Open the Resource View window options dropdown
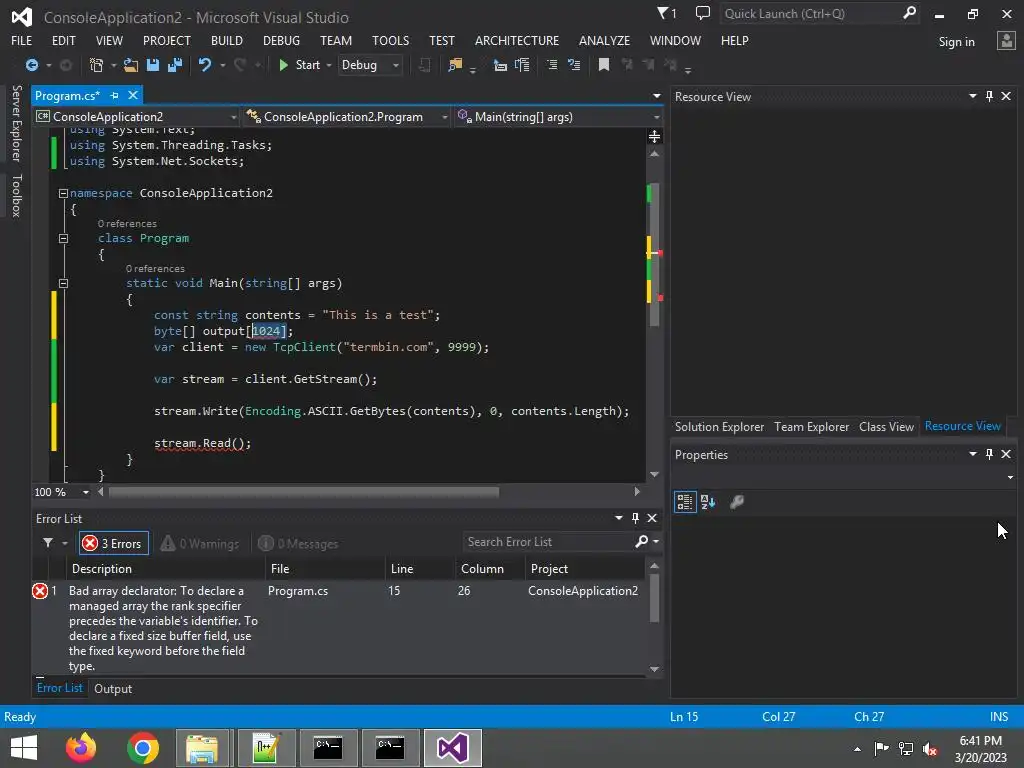This screenshot has width=1024, height=768. (972, 96)
